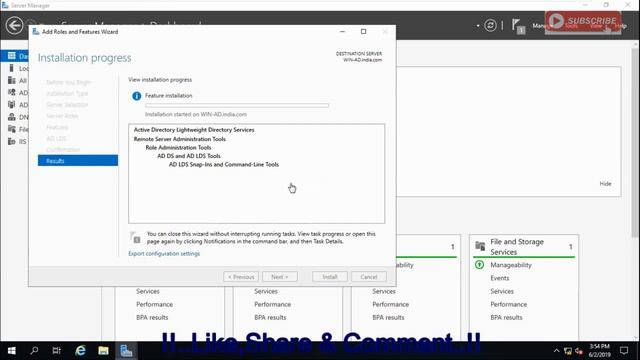Click Role Administration Tools entry
Viewport: 640px width, 360px height.
pyautogui.click(x=178, y=147)
